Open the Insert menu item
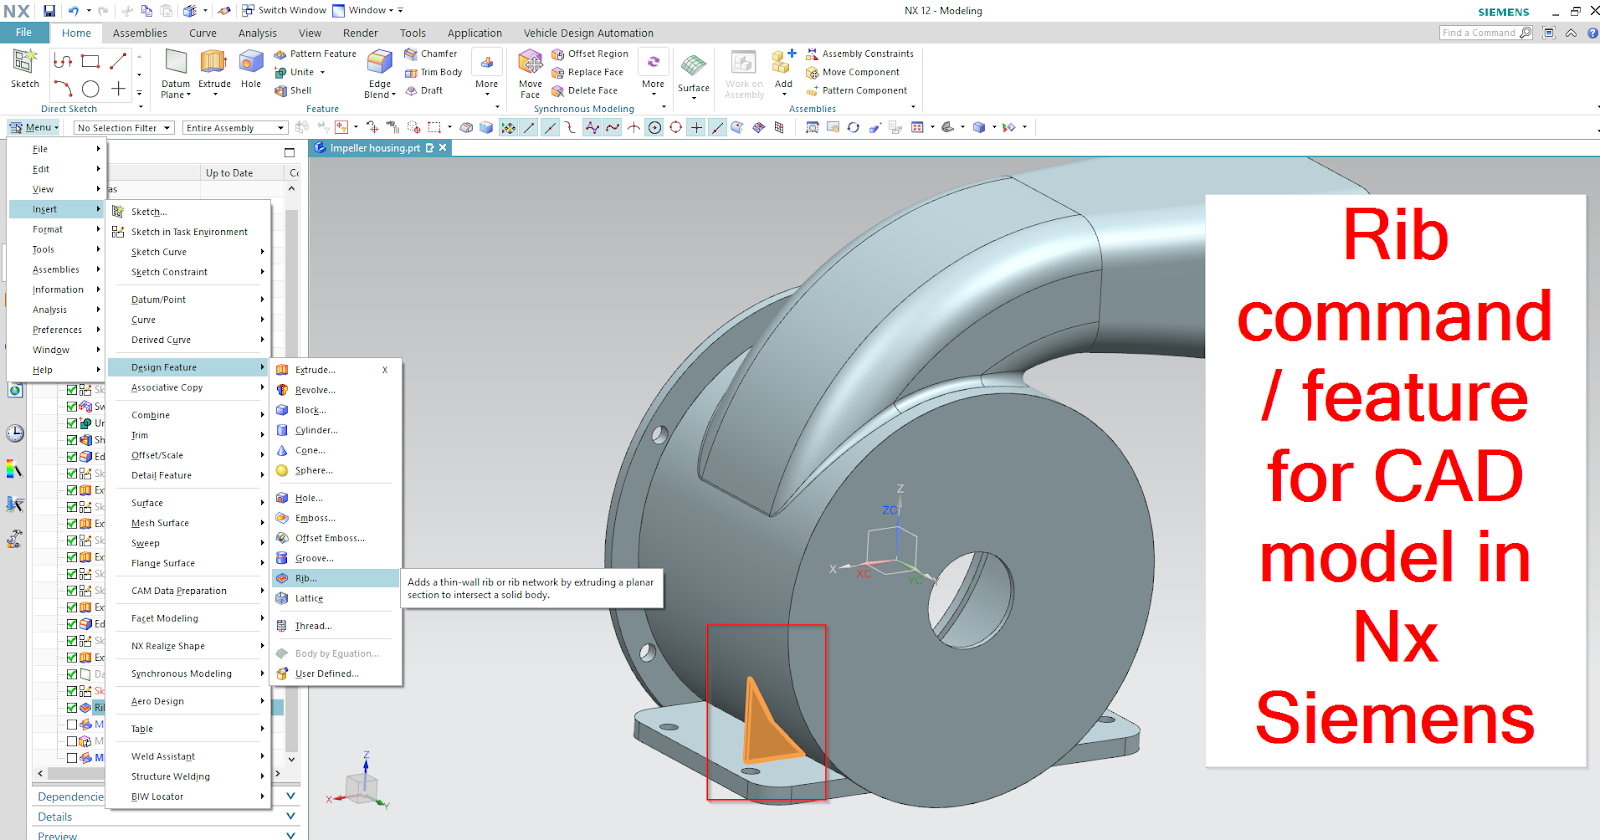The height and width of the screenshot is (840, 1600). tap(56, 209)
